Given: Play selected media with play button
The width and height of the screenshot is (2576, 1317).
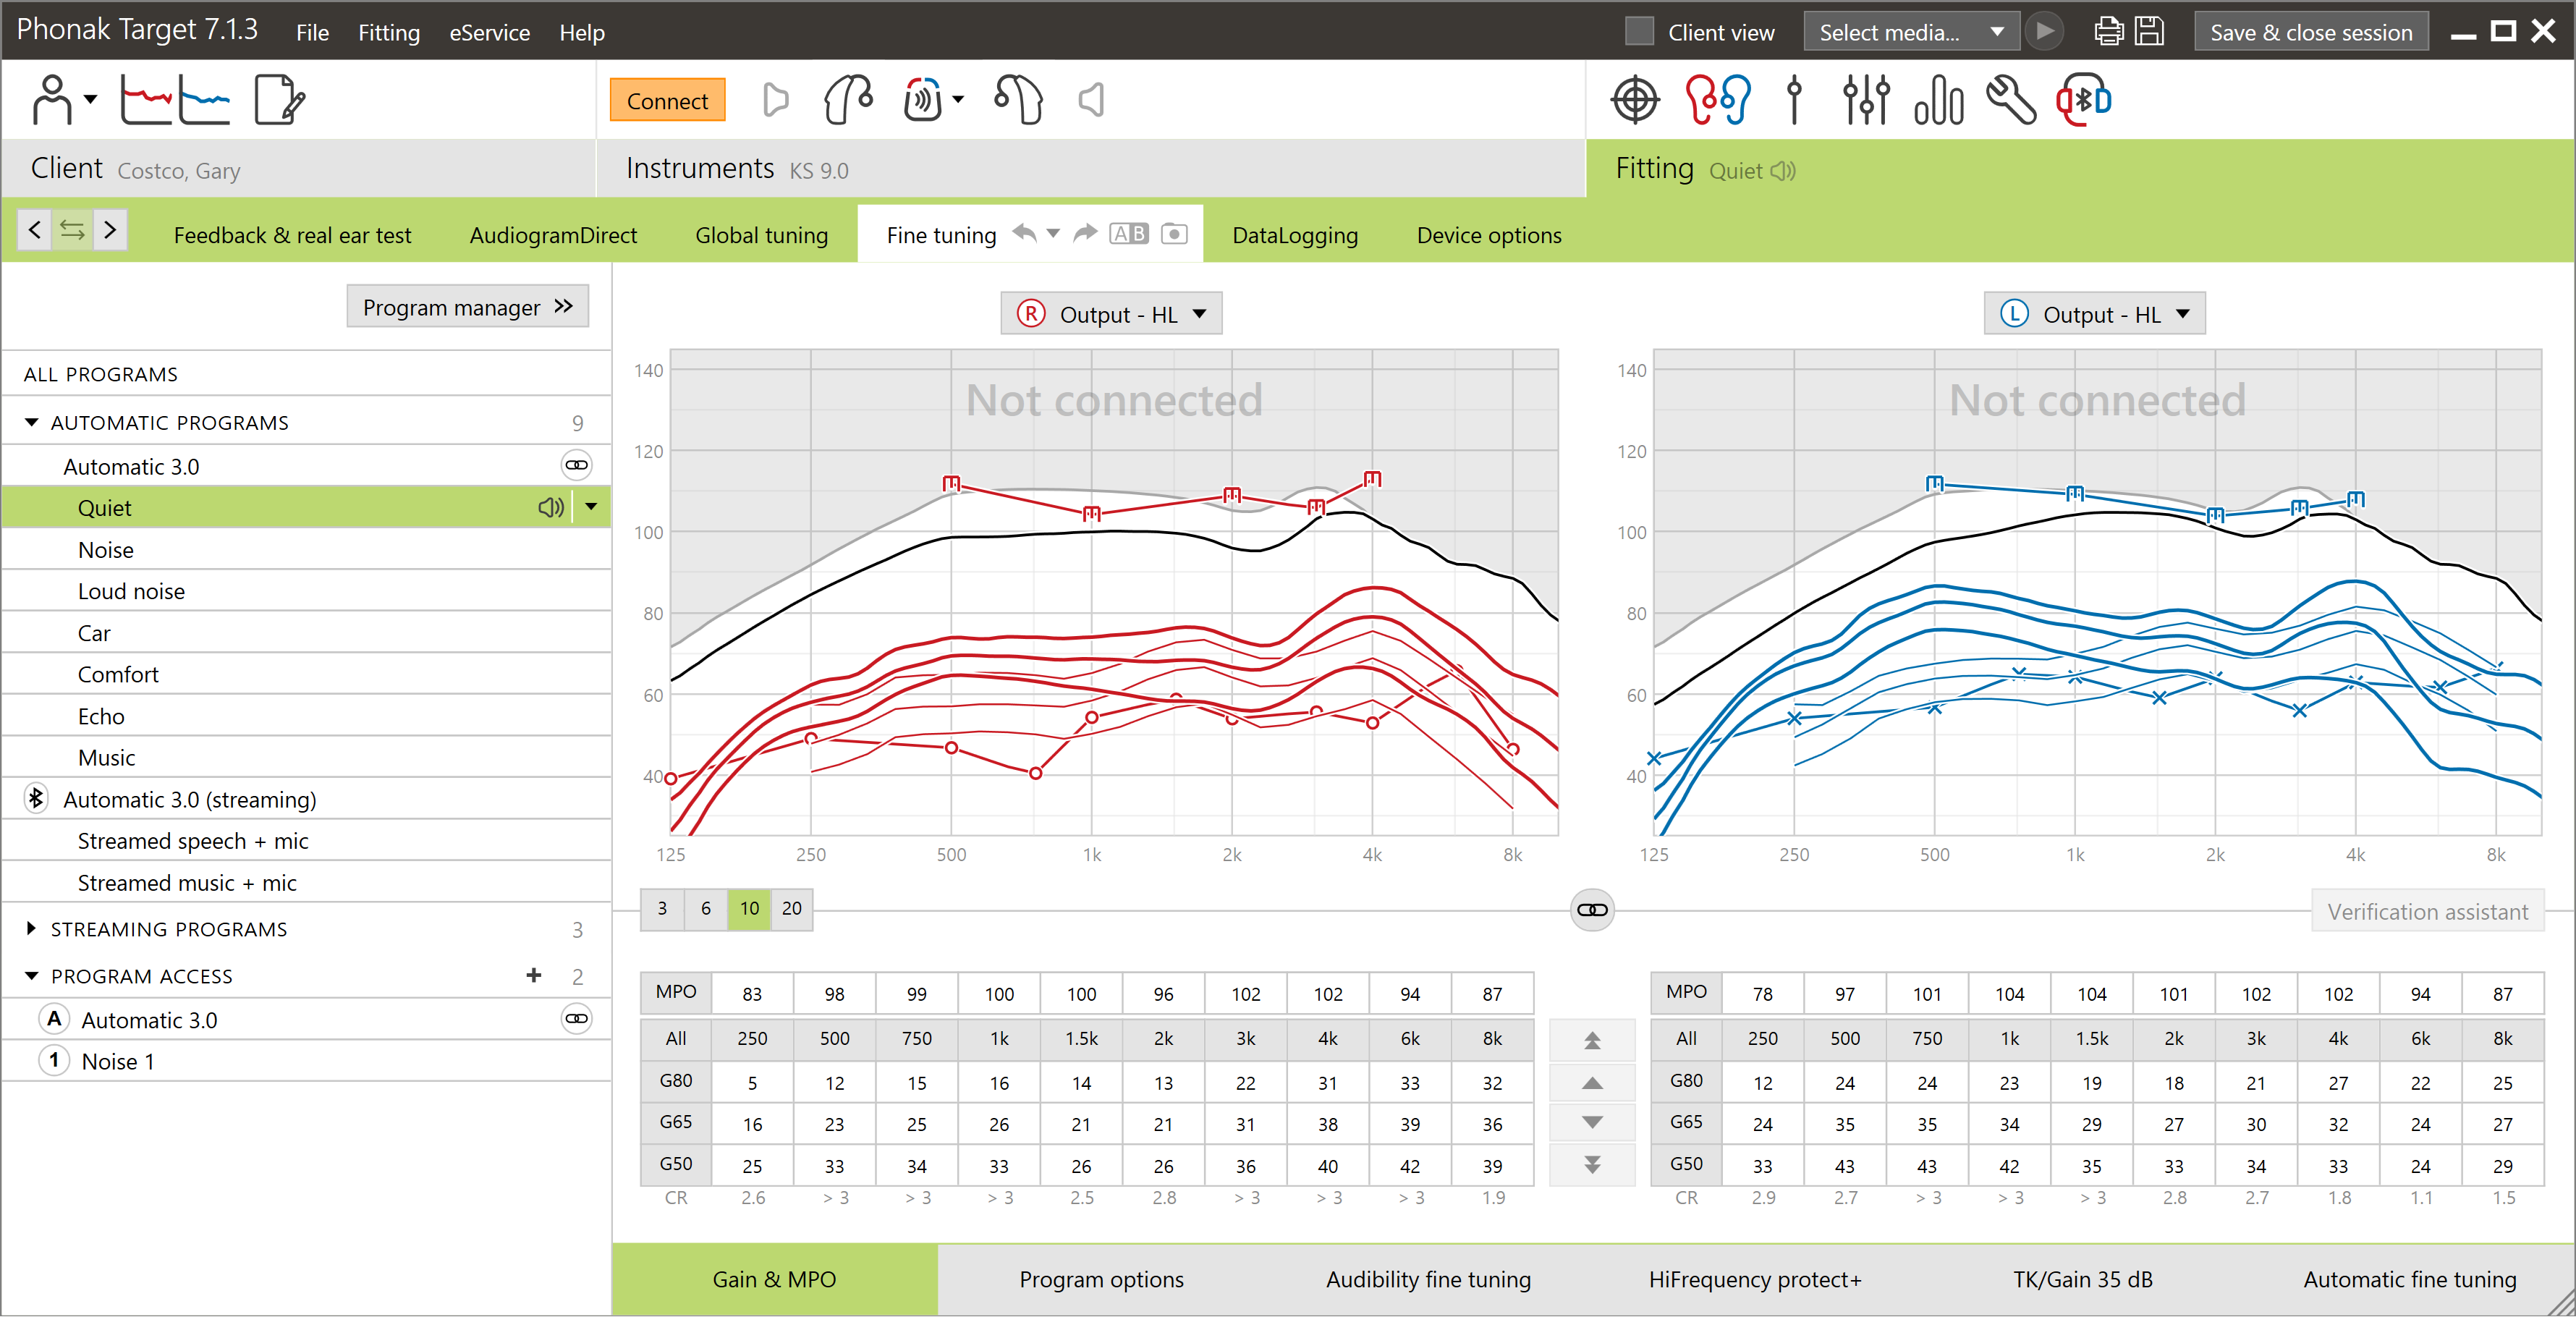Looking at the screenshot, I should pos(2045,32).
